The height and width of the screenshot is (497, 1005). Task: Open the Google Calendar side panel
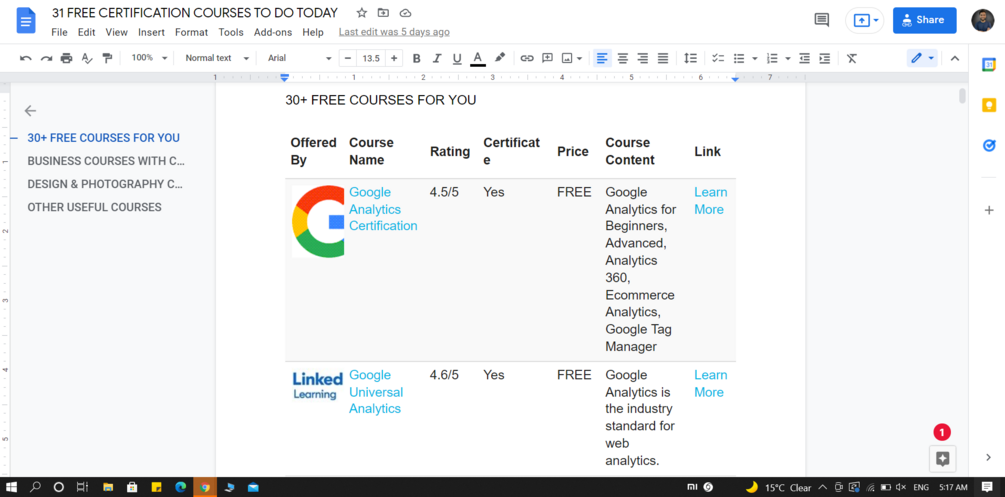point(989,64)
